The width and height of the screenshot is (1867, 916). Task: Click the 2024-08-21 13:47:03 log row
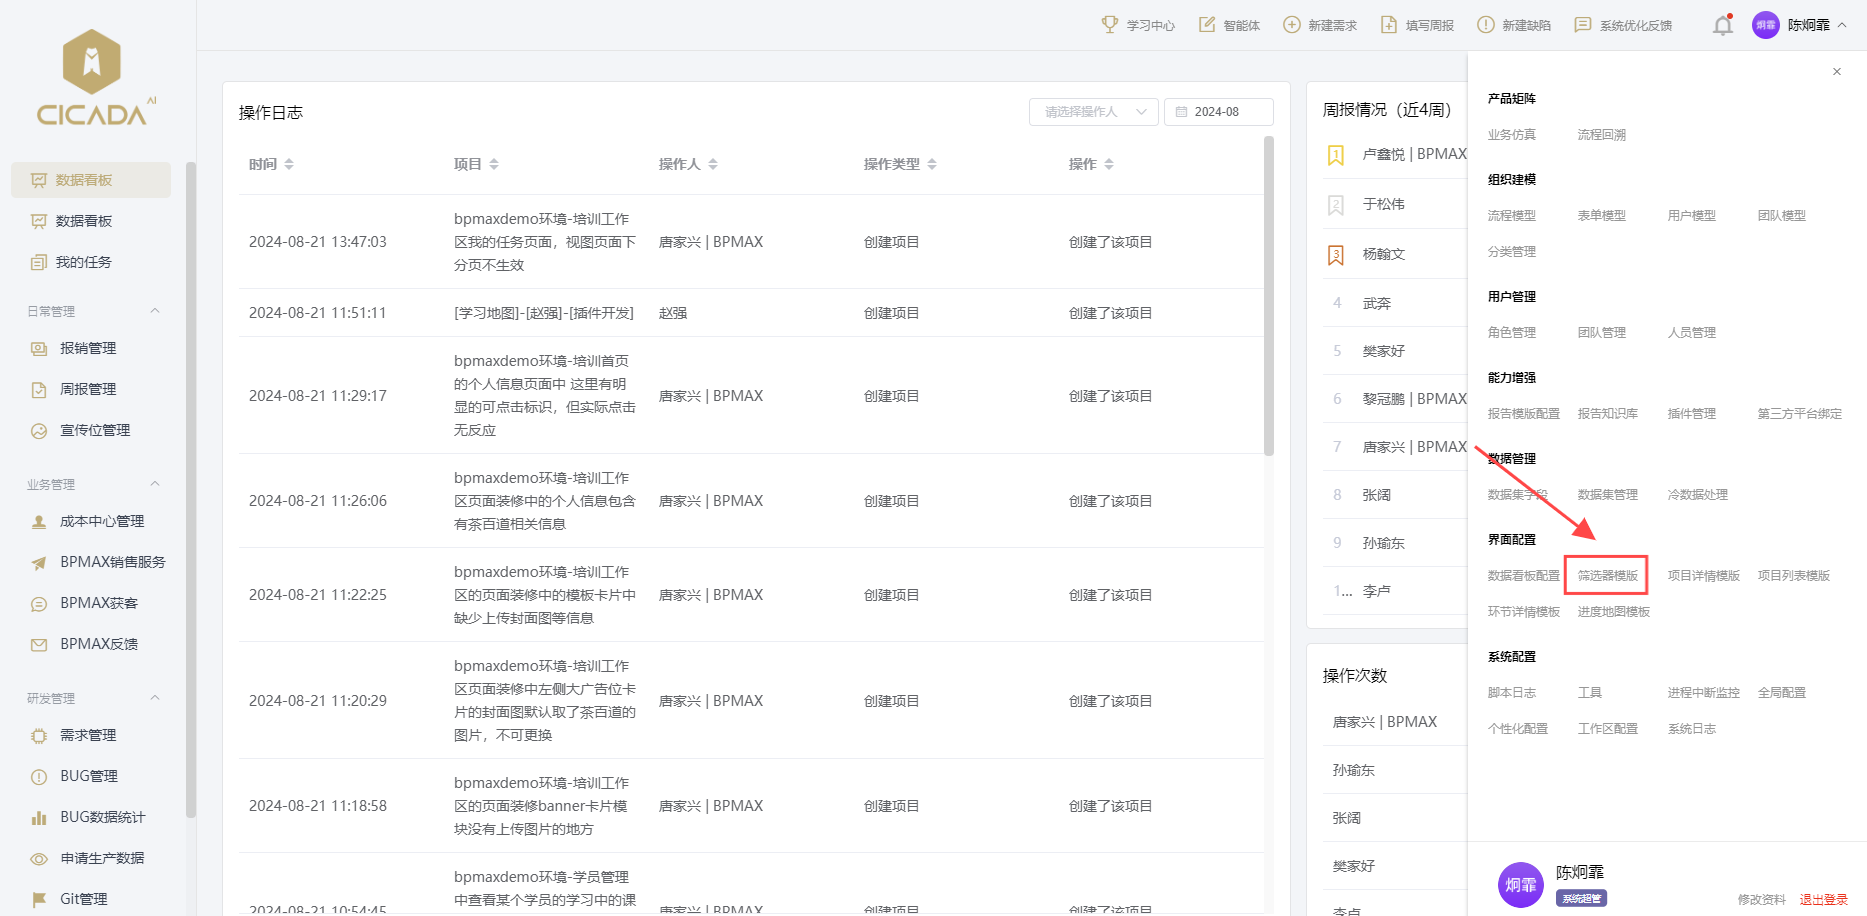point(751,242)
